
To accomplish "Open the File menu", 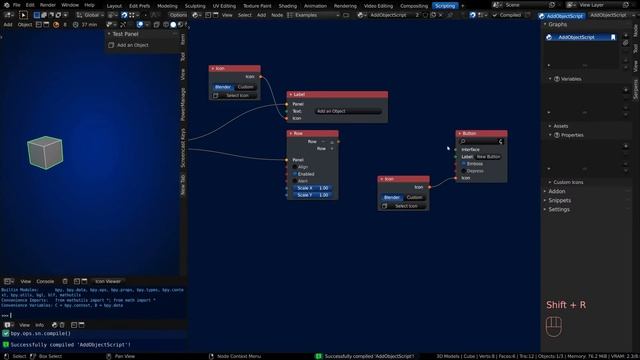I will [x=16, y=5].
